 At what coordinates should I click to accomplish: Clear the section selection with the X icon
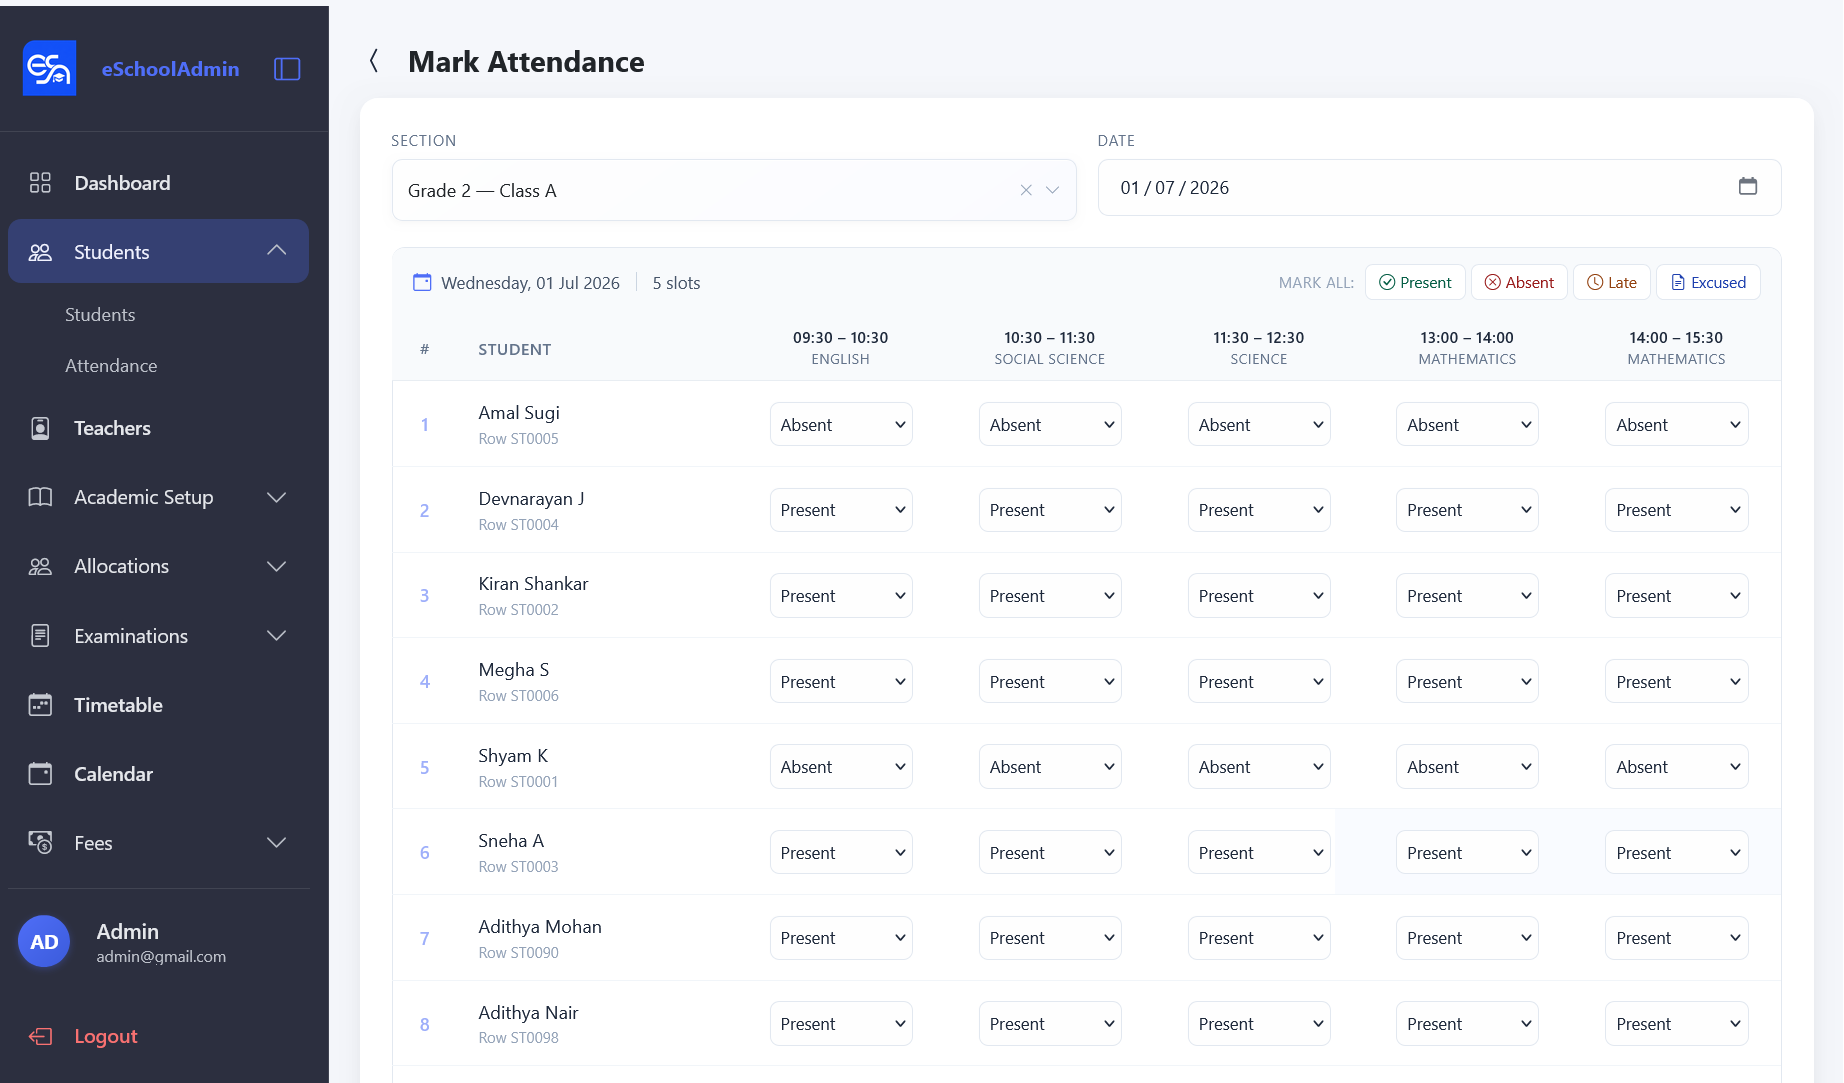click(x=1026, y=190)
